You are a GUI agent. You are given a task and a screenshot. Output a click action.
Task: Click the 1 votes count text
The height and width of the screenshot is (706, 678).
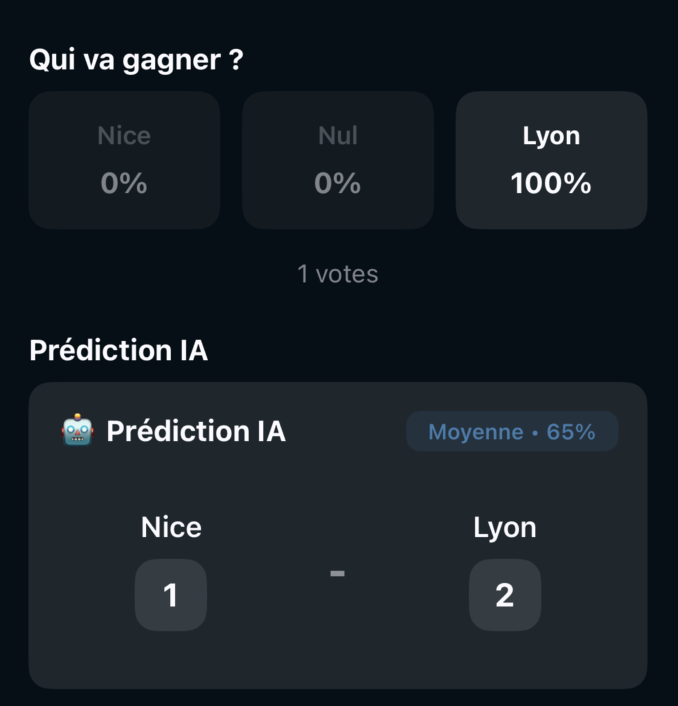(x=338, y=274)
